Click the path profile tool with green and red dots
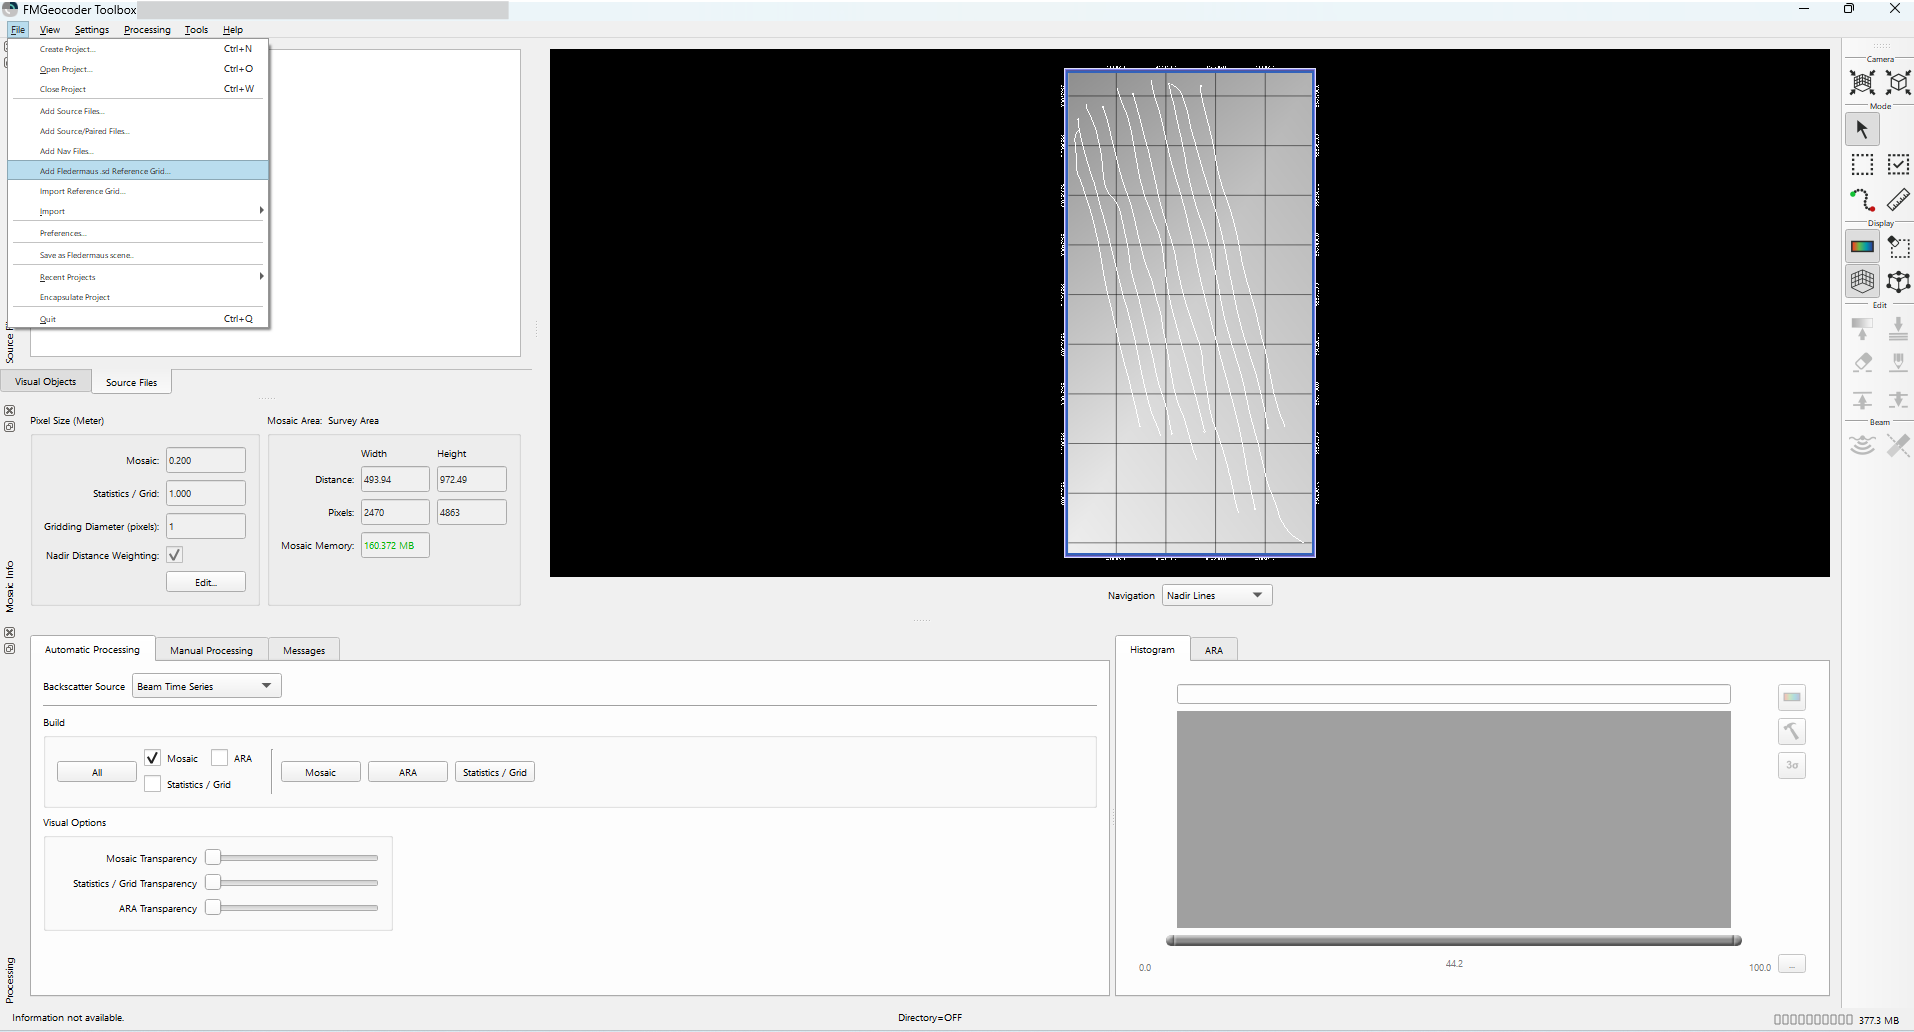1914x1032 pixels. pyautogui.click(x=1862, y=200)
